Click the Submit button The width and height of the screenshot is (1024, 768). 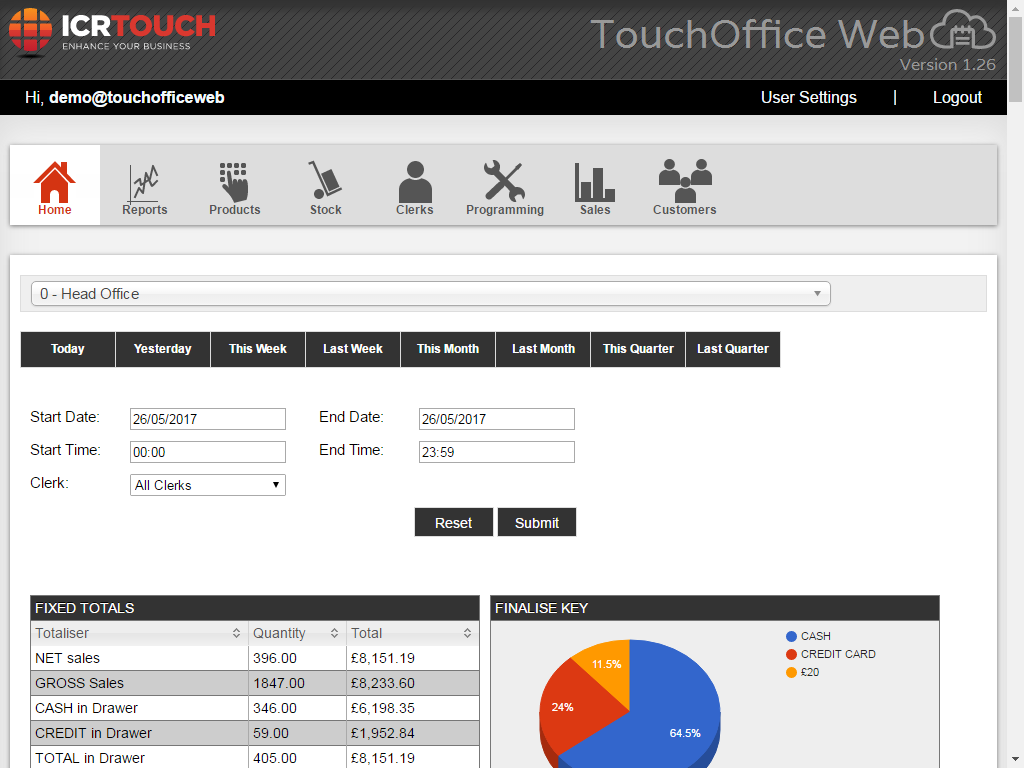[x=537, y=522]
